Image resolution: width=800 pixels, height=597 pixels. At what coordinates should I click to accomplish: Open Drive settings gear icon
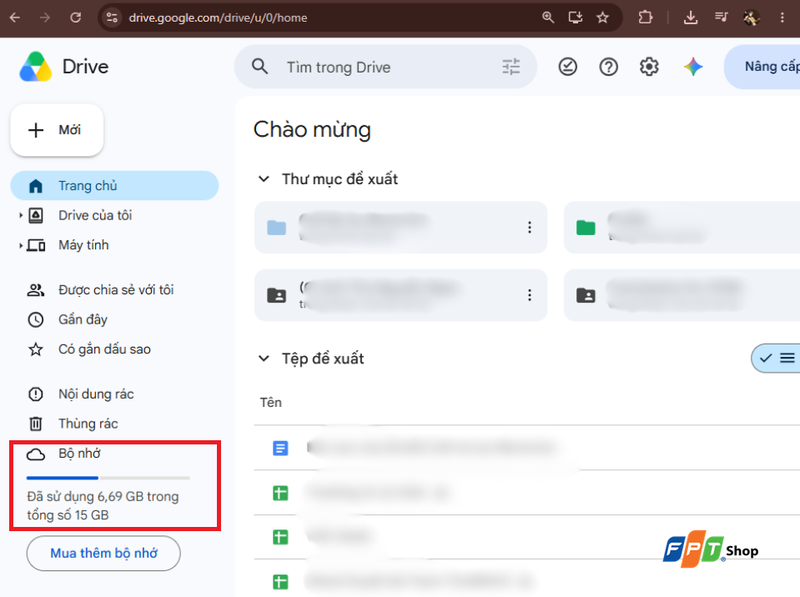click(649, 67)
